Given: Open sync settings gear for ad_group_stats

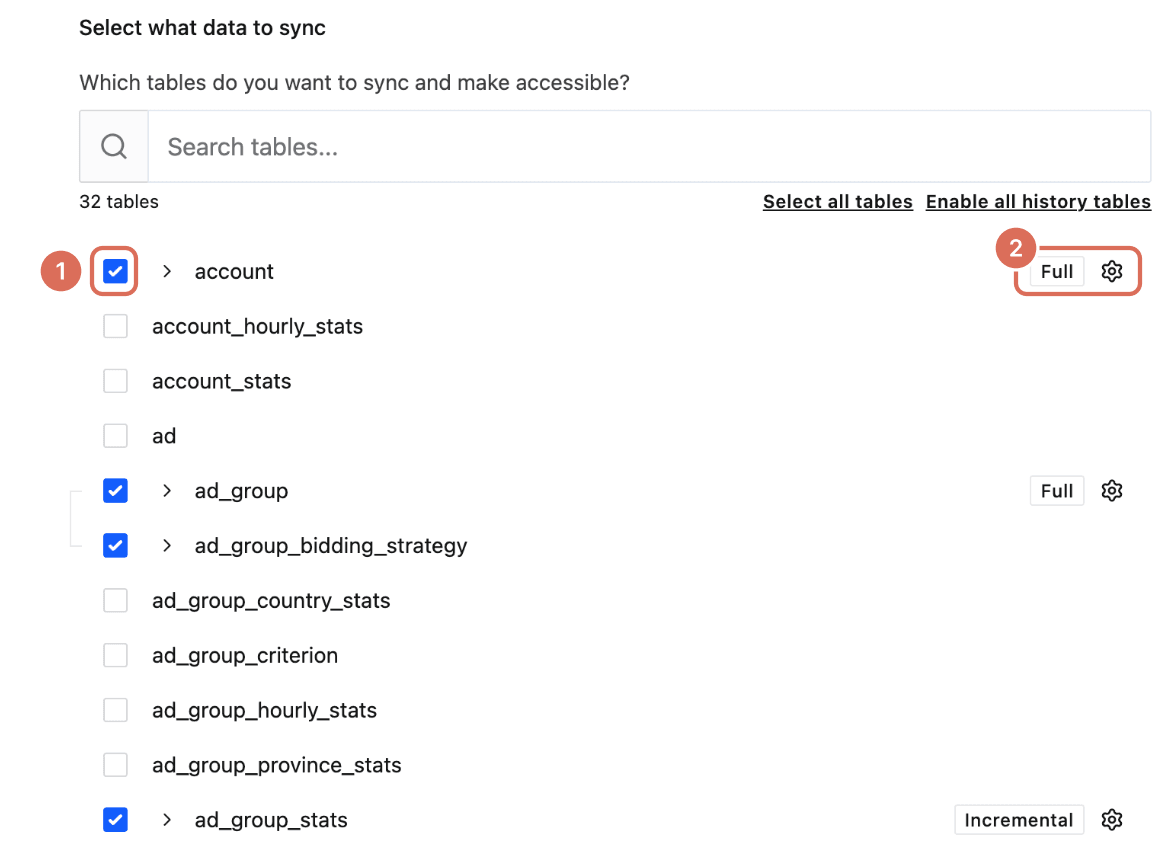Looking at the screenshot, I should tap(1112, 820).
